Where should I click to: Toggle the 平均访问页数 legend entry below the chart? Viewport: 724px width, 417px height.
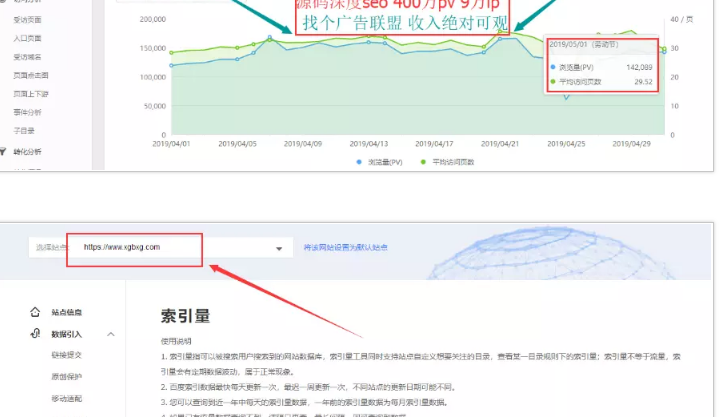447,162
